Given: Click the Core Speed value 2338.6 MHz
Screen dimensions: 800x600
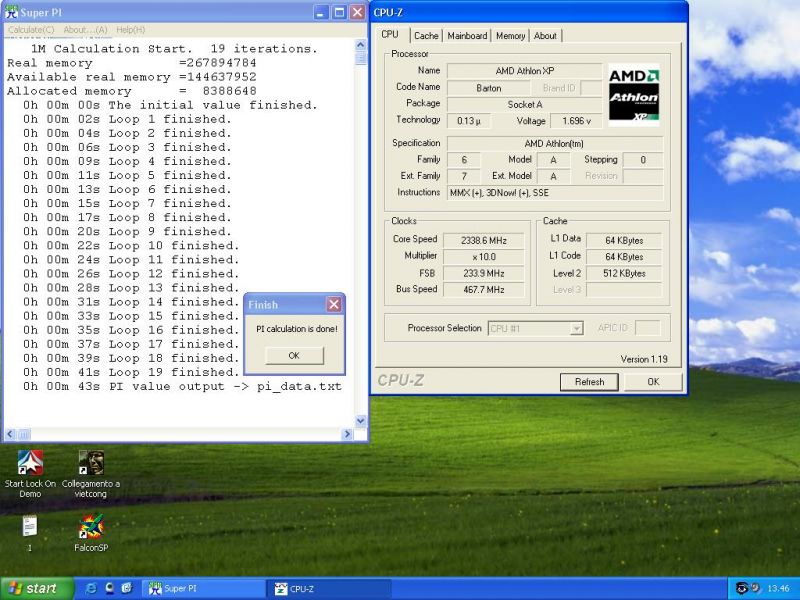Looking at the screenshot, I should [484, 240].
